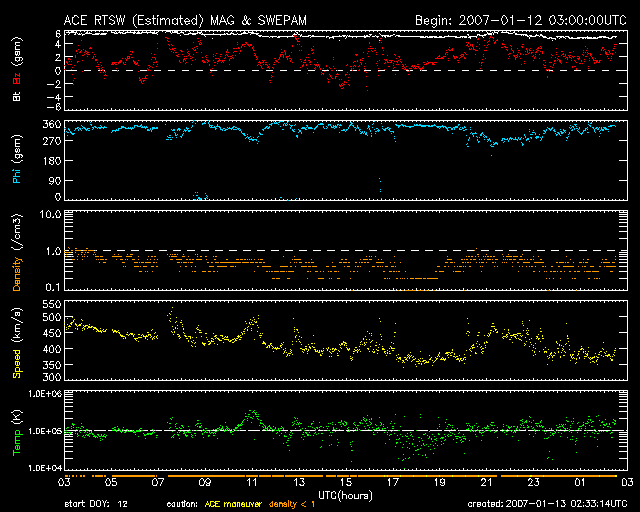Click the 'ACE maneuver' caution legend text
Screen dimensions: 640x512
[232, 502]
